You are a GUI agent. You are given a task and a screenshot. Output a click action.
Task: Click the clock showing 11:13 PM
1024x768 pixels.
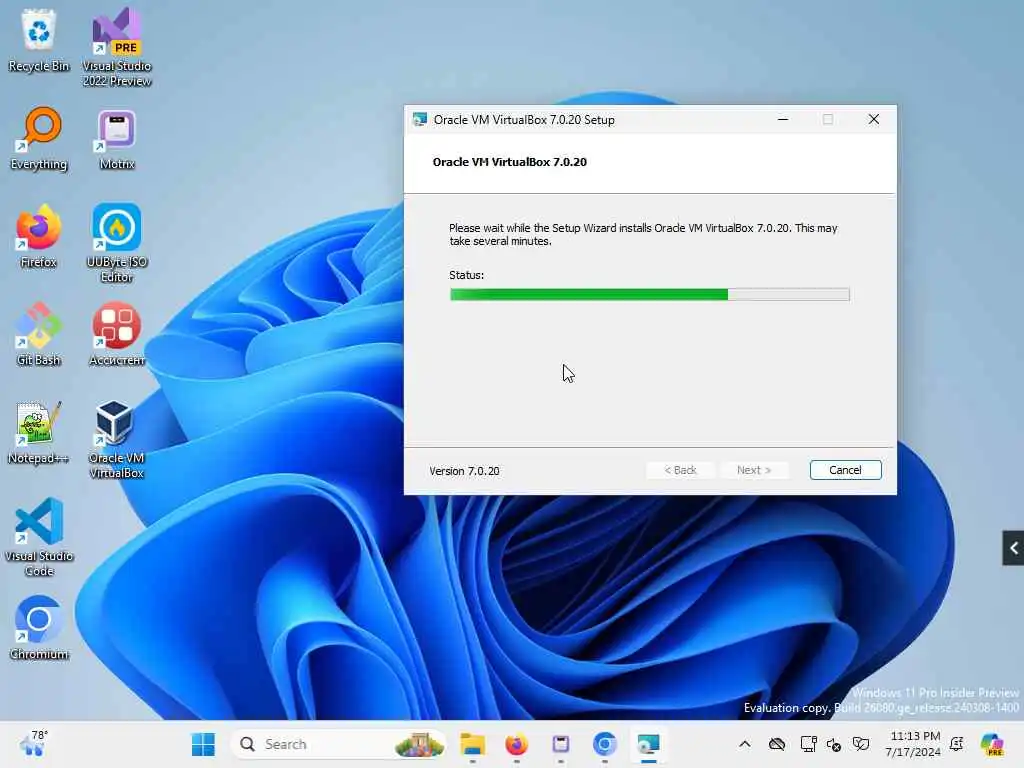click(914, 744)
